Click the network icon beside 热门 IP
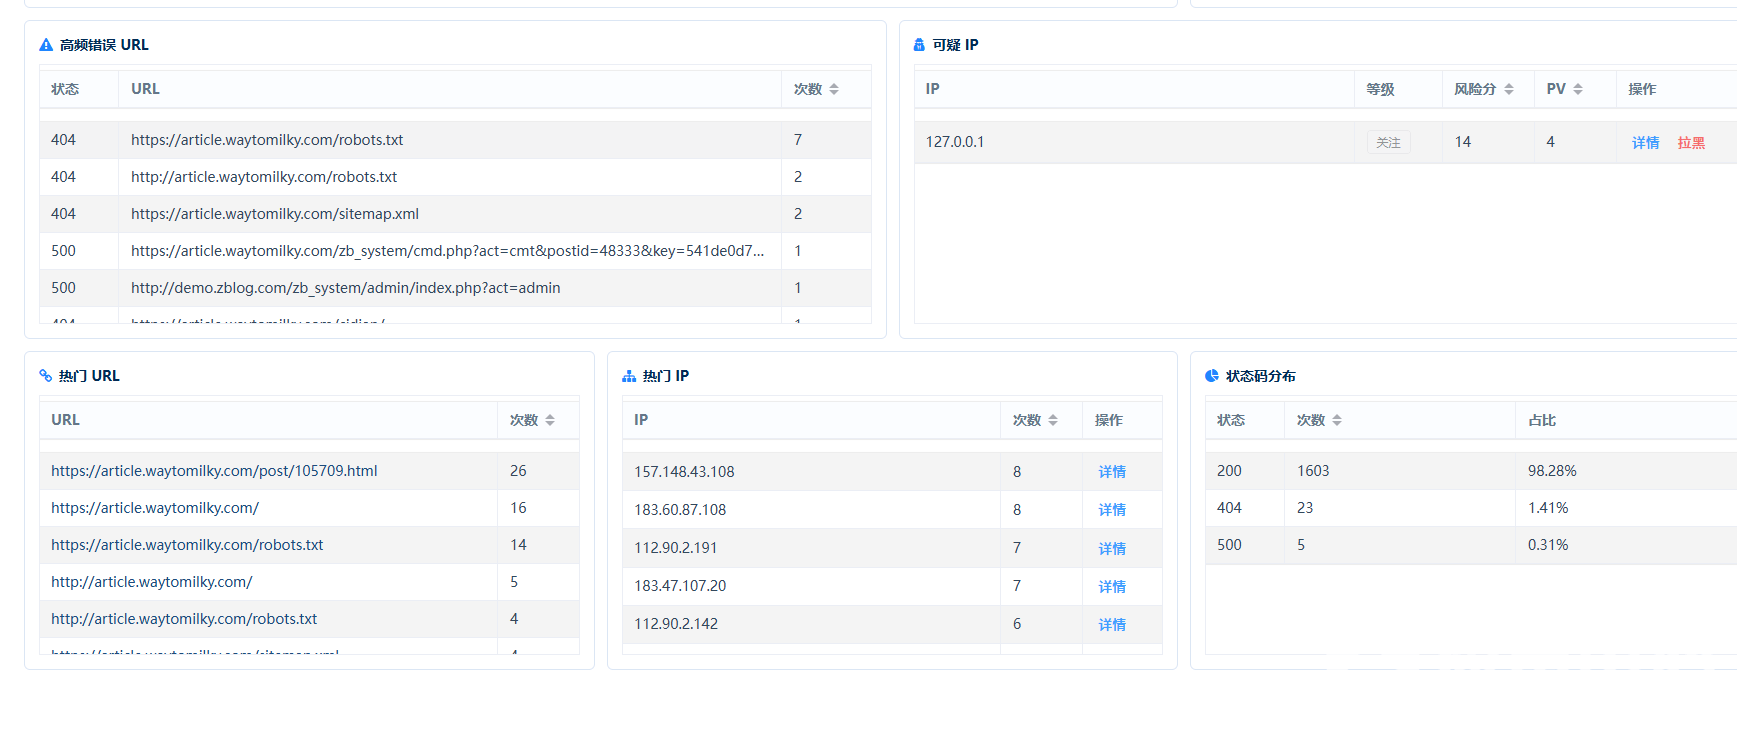1737x735 pixels. click(629, 376)
